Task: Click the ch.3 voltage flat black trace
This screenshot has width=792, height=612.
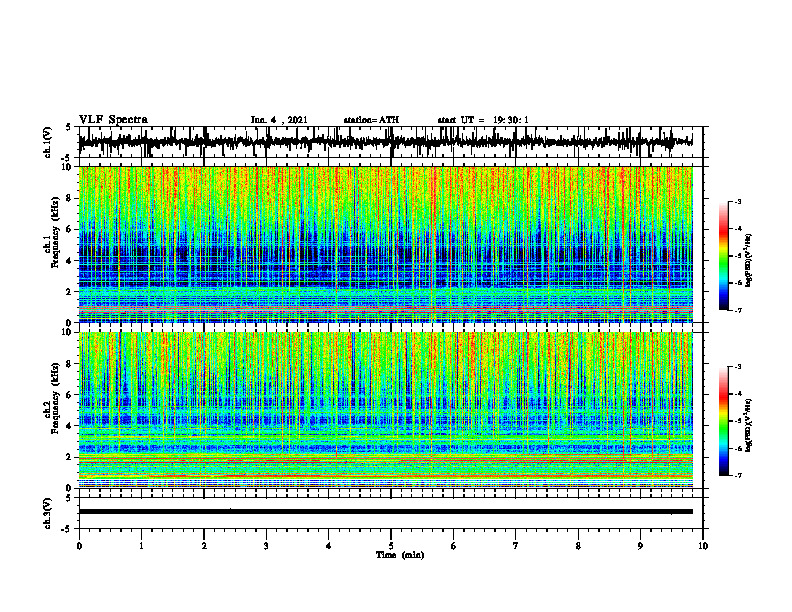Action: 385,512
